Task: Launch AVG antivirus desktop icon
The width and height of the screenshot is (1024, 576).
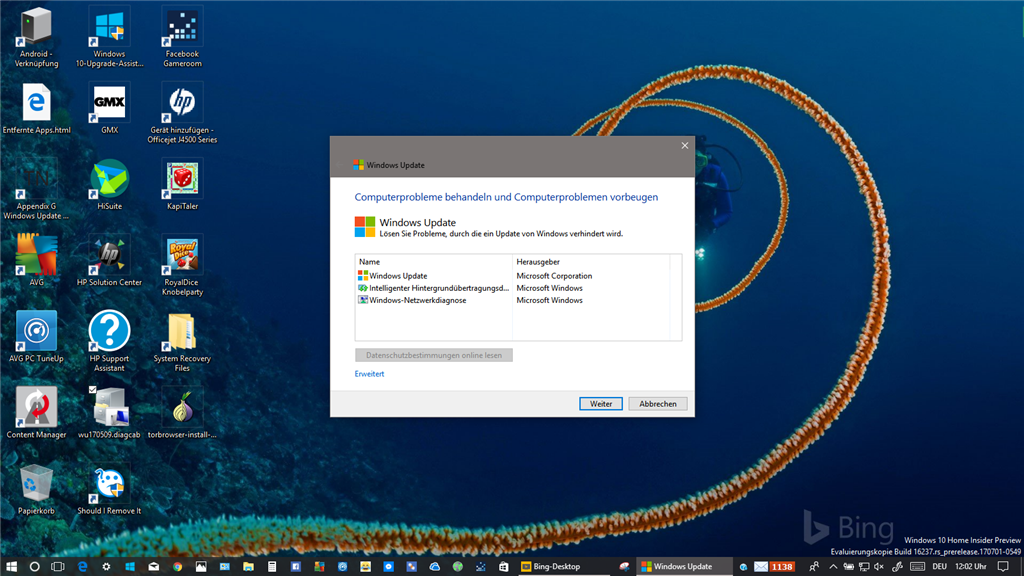Action: point(36,261)
